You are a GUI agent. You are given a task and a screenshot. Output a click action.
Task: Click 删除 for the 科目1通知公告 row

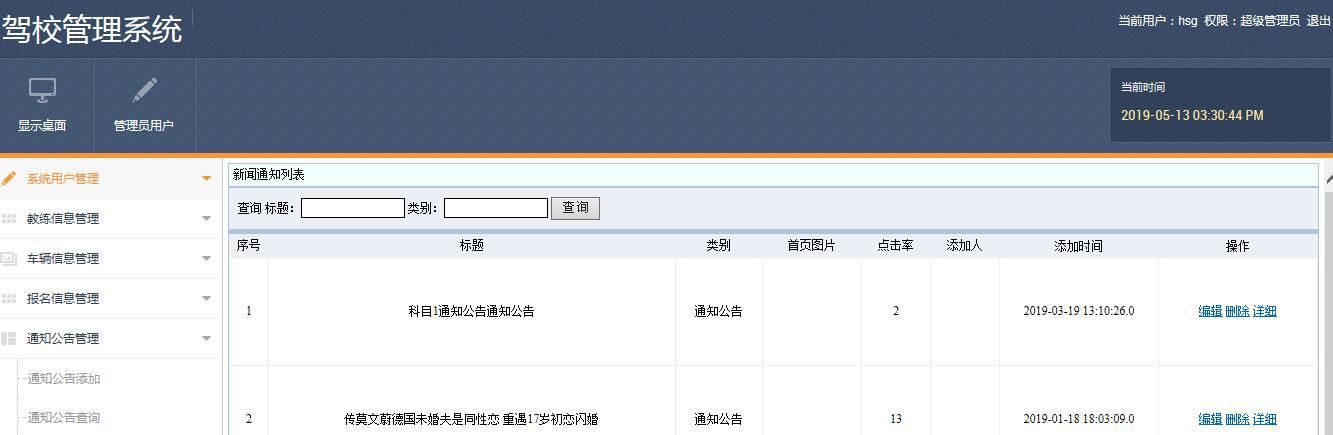coord(1237,311)
